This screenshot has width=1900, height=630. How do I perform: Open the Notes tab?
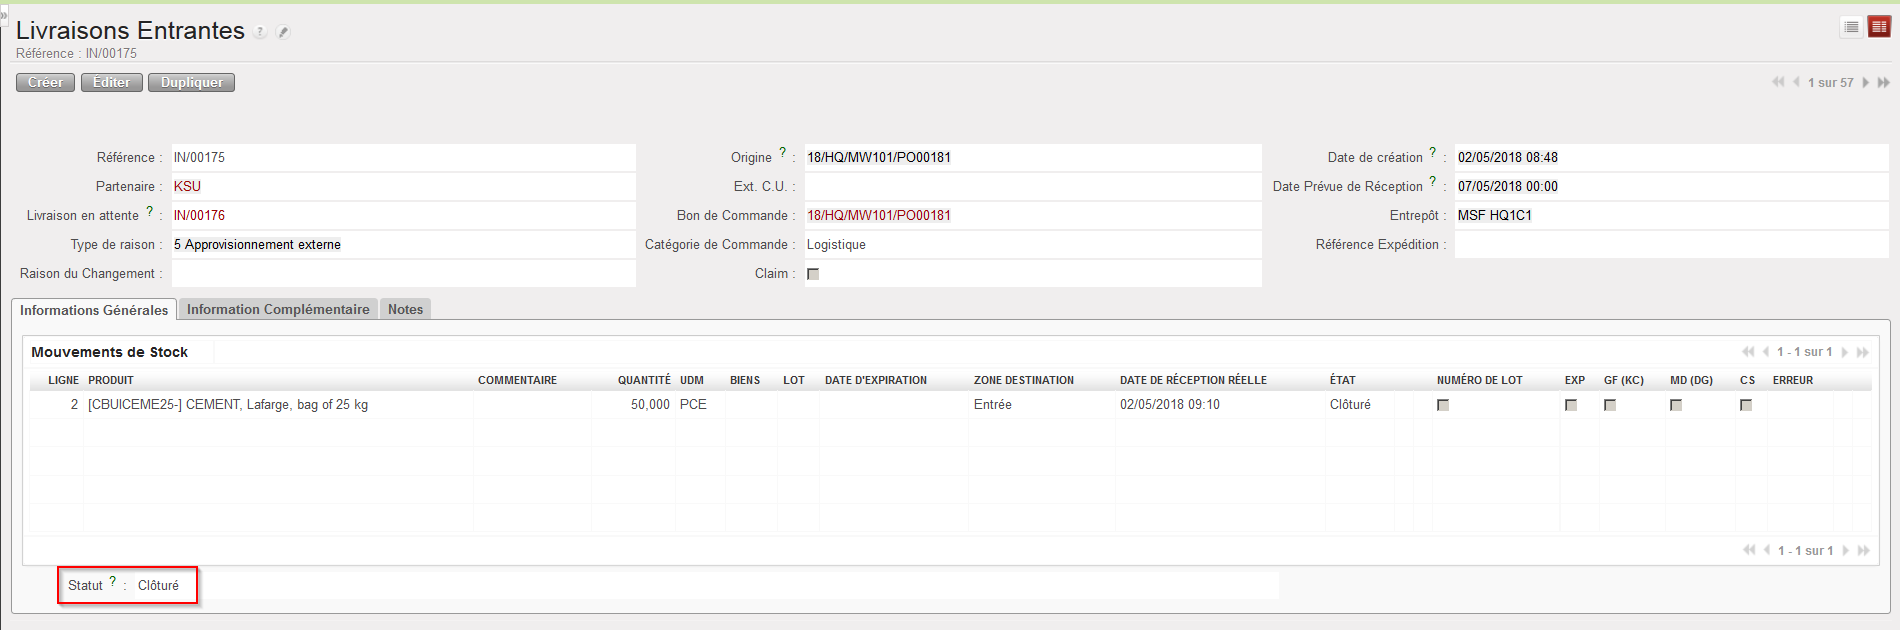click(x=405, y=309)
